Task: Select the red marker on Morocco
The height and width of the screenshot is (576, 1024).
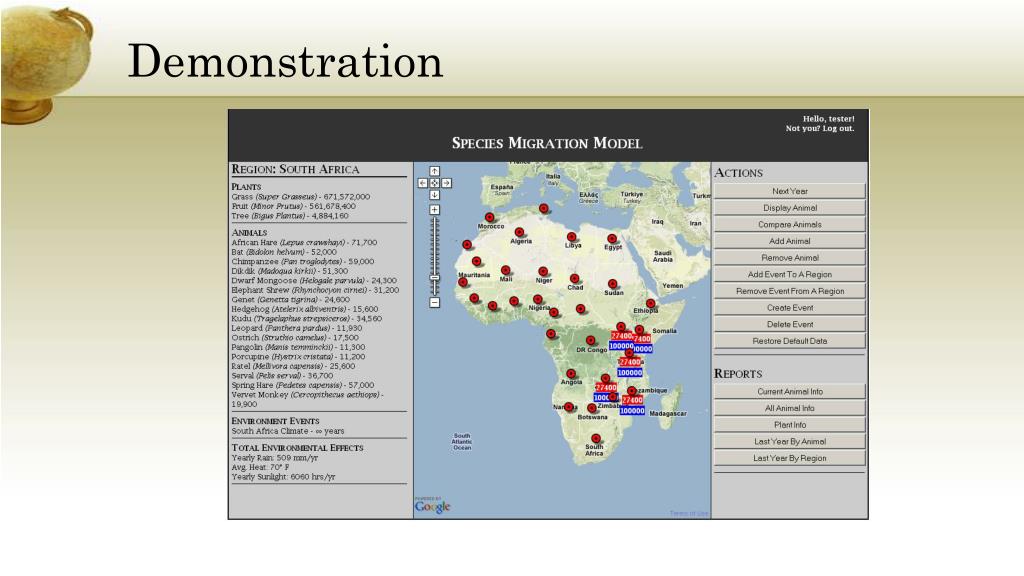Action: [x=489, y=217]
